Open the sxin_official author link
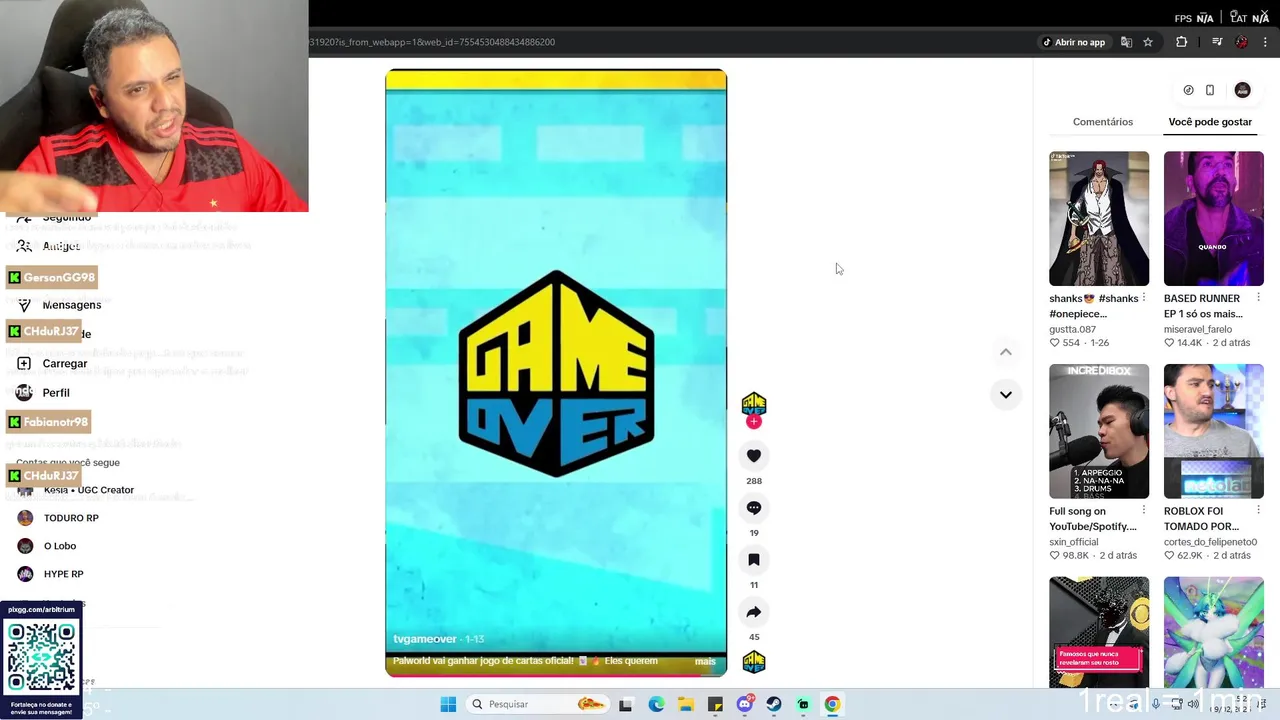The image size is (1280, 720). pyautogui.click(x=1074, y=542)
